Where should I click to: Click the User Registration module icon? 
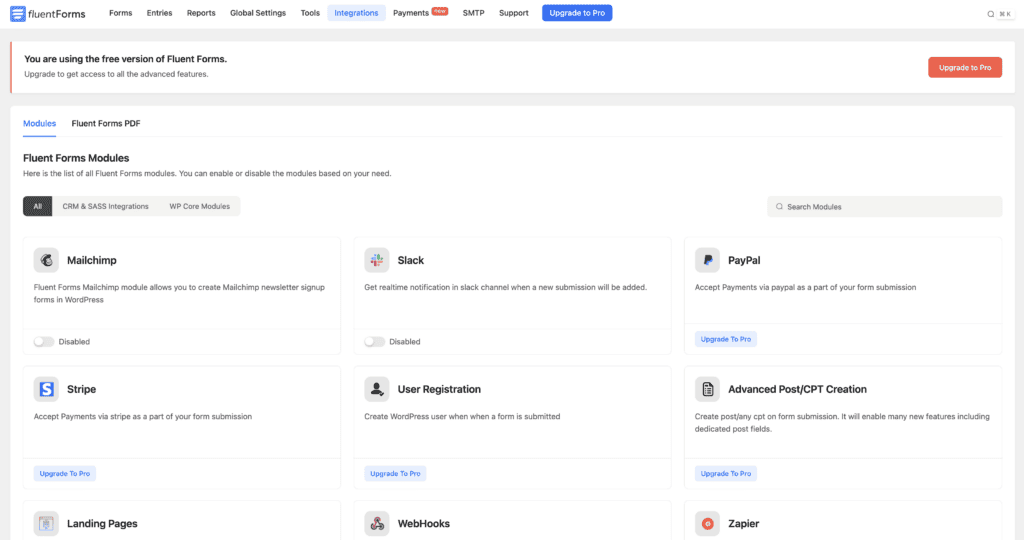pos(377,389)
